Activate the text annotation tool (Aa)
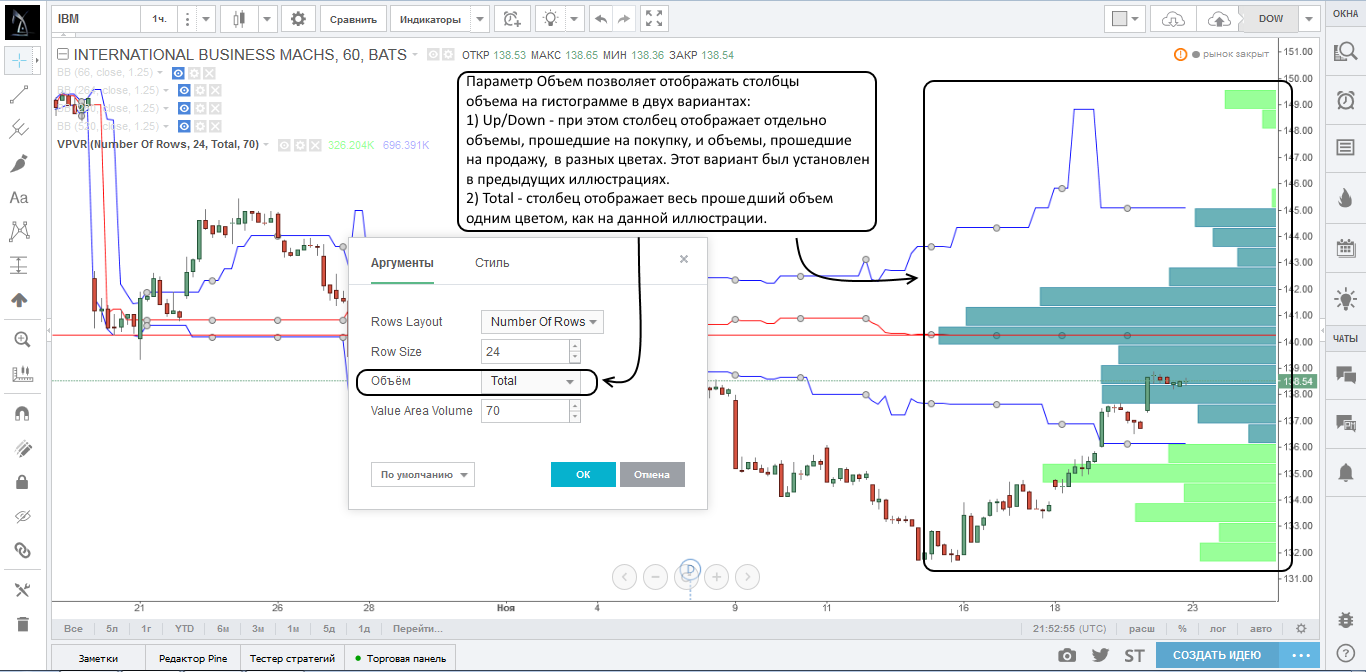This screenshot has width=1366, height=672. pos(19,197)
